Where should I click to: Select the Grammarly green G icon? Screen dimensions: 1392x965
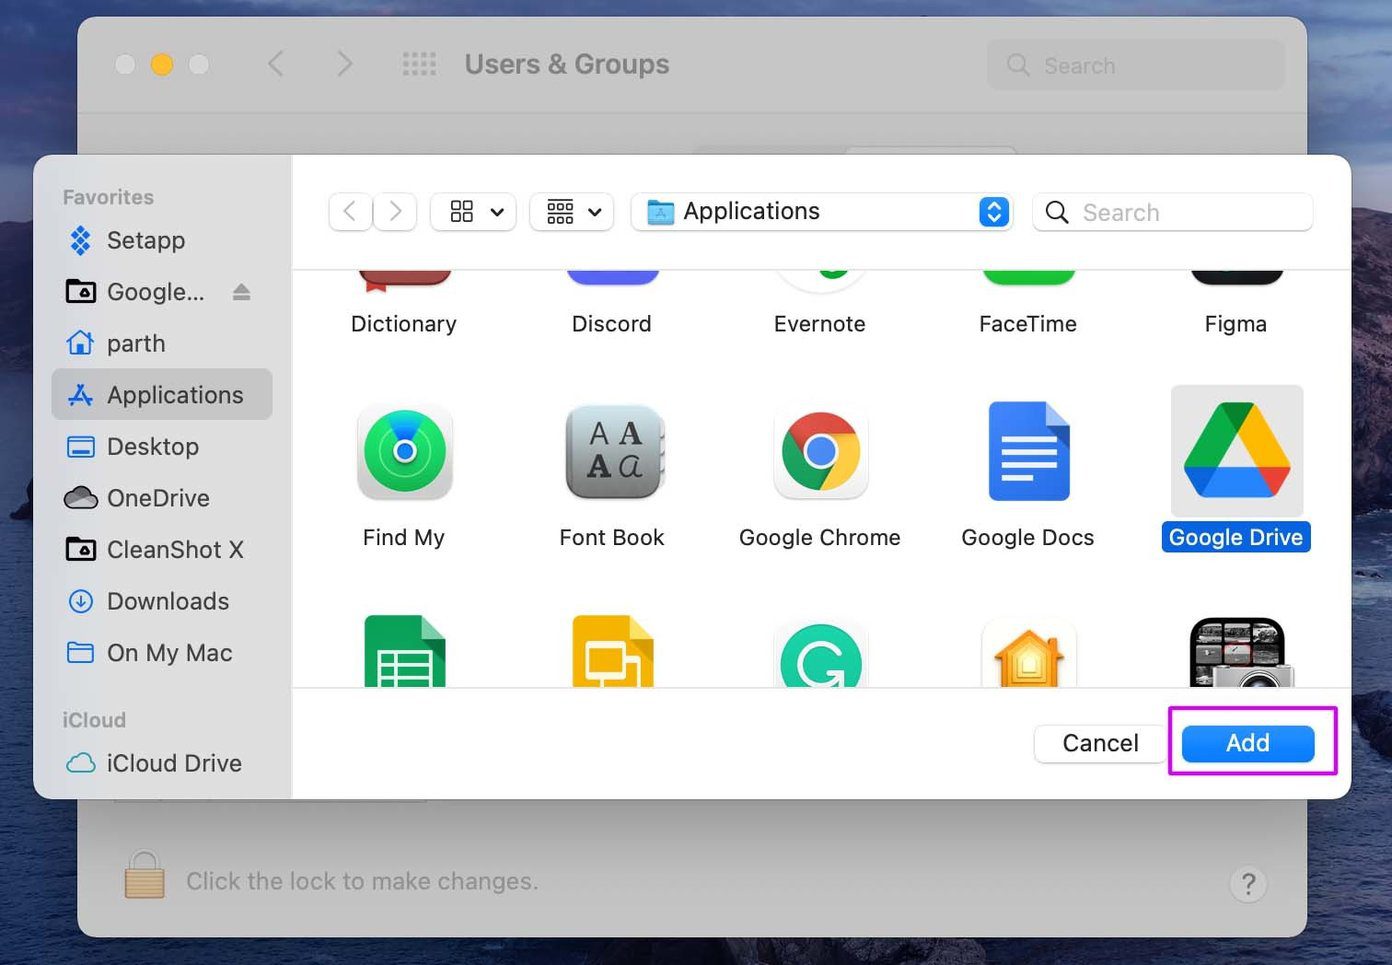[x=821, y=655]
